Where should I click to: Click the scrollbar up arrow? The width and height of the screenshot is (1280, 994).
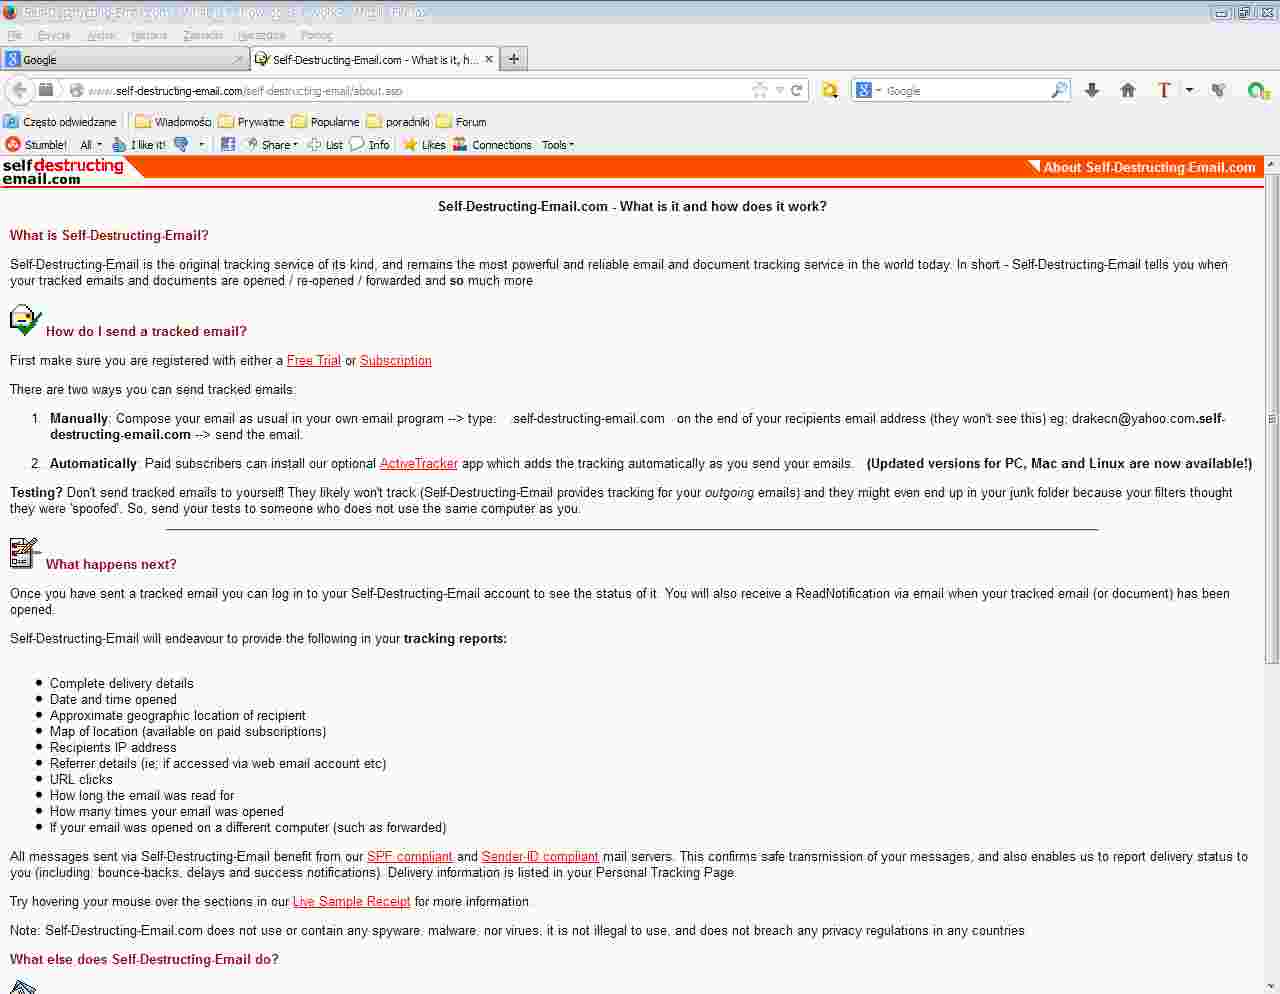[x=1272, y=164]
